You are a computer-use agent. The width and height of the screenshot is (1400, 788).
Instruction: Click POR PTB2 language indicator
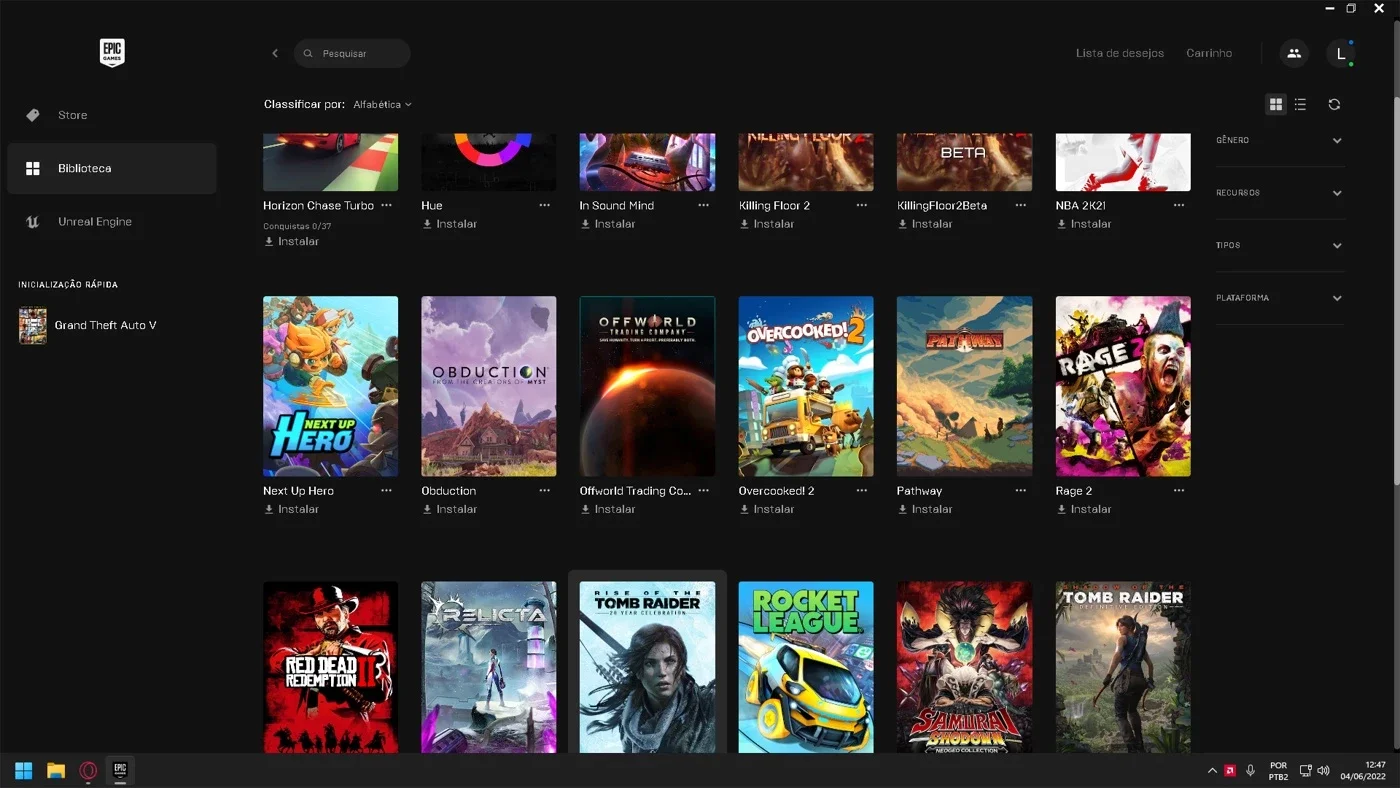click(x=1278, y=770)
